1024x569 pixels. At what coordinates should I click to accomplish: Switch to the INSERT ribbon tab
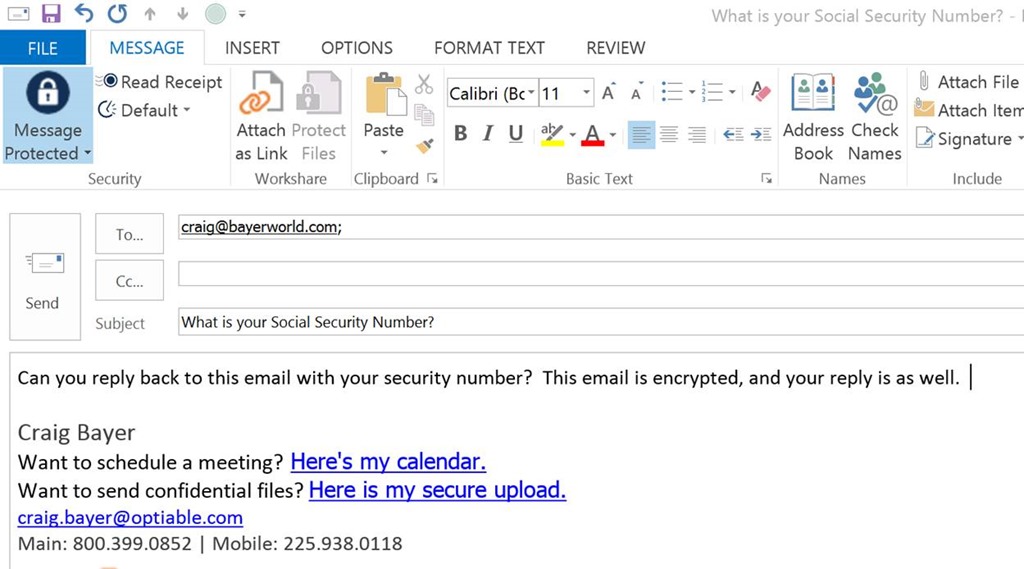252,48
